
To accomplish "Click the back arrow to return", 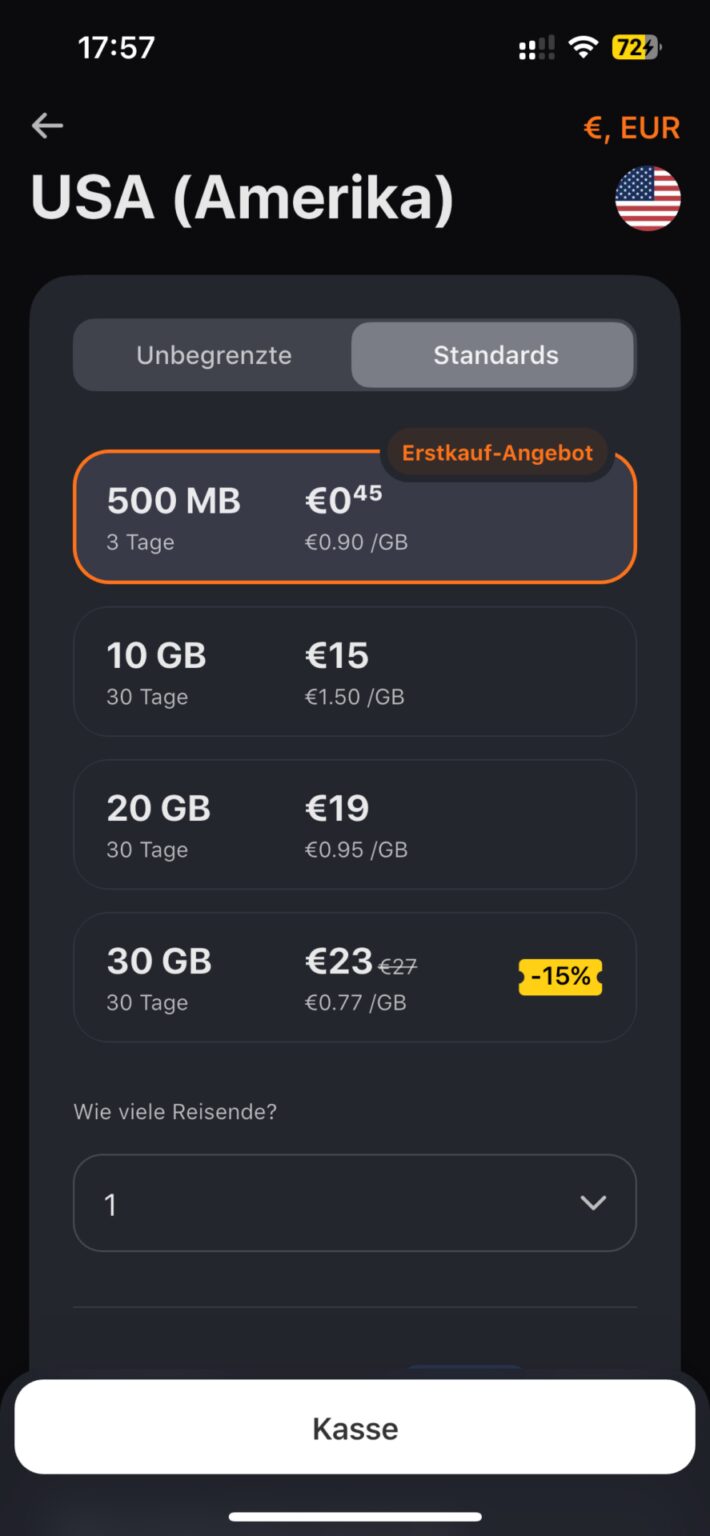I will pos(46,126).
